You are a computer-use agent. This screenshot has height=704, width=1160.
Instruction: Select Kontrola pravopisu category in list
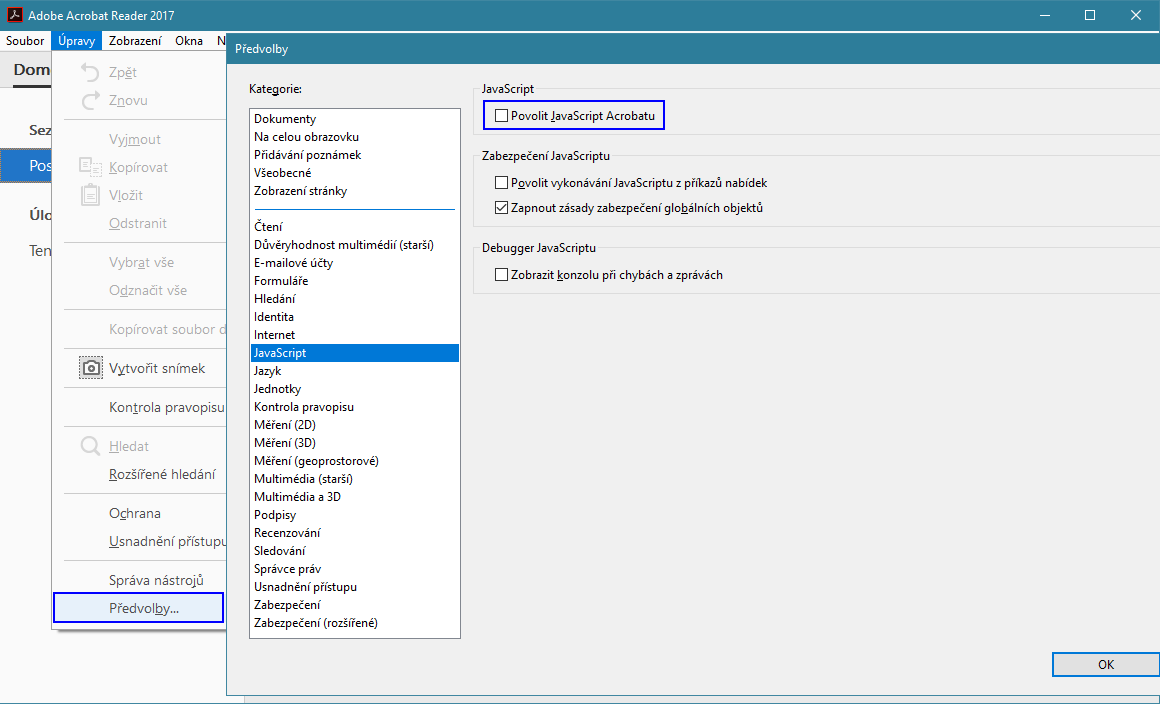(354, 407)
